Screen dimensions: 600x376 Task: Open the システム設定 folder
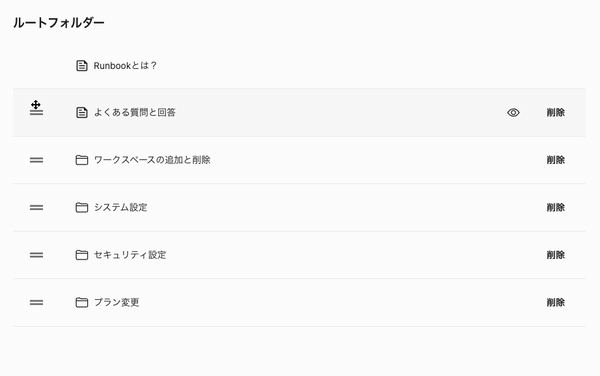pyautogui.click(x=121, y=207)
